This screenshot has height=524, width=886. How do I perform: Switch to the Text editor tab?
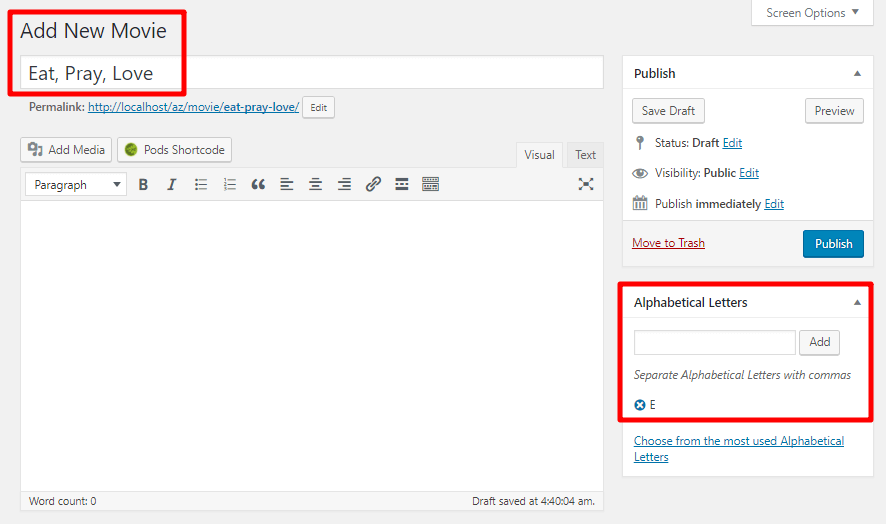[x=585, y=155]
